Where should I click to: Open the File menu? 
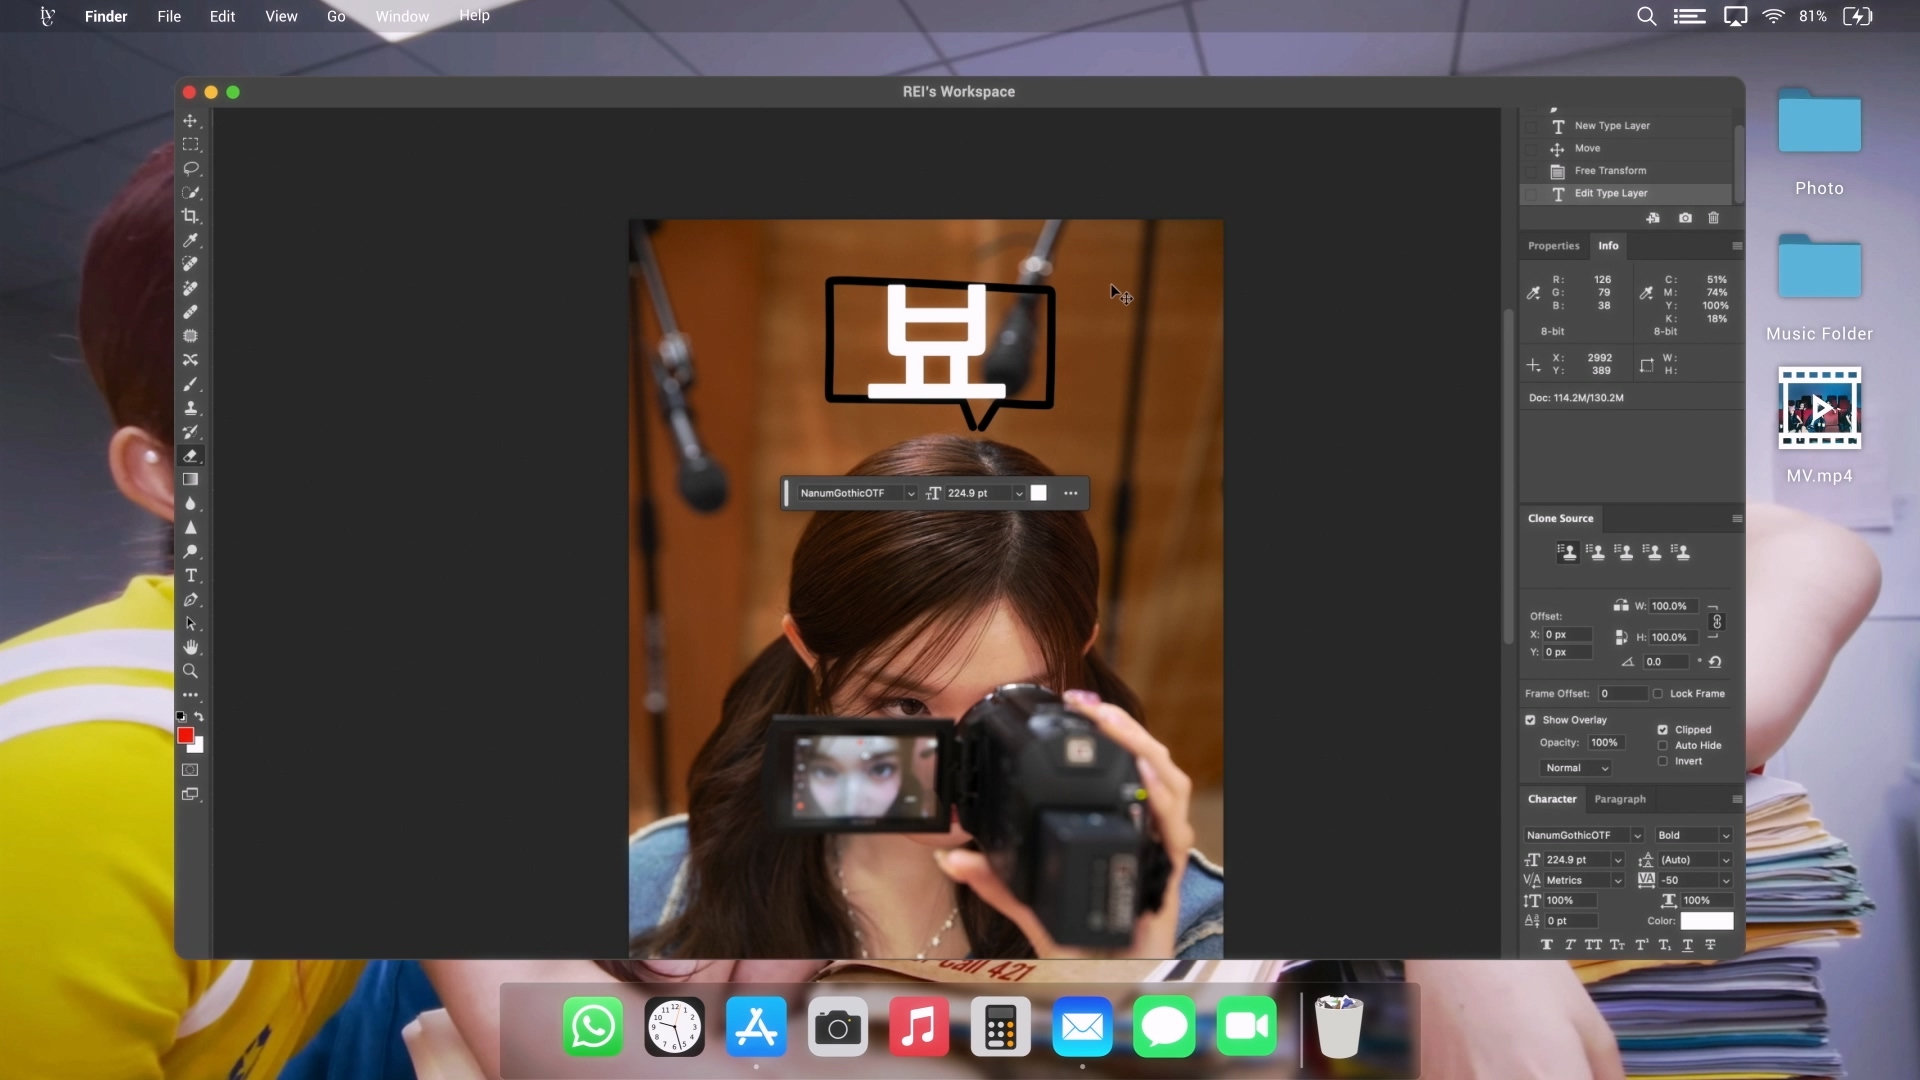point(169,16)
